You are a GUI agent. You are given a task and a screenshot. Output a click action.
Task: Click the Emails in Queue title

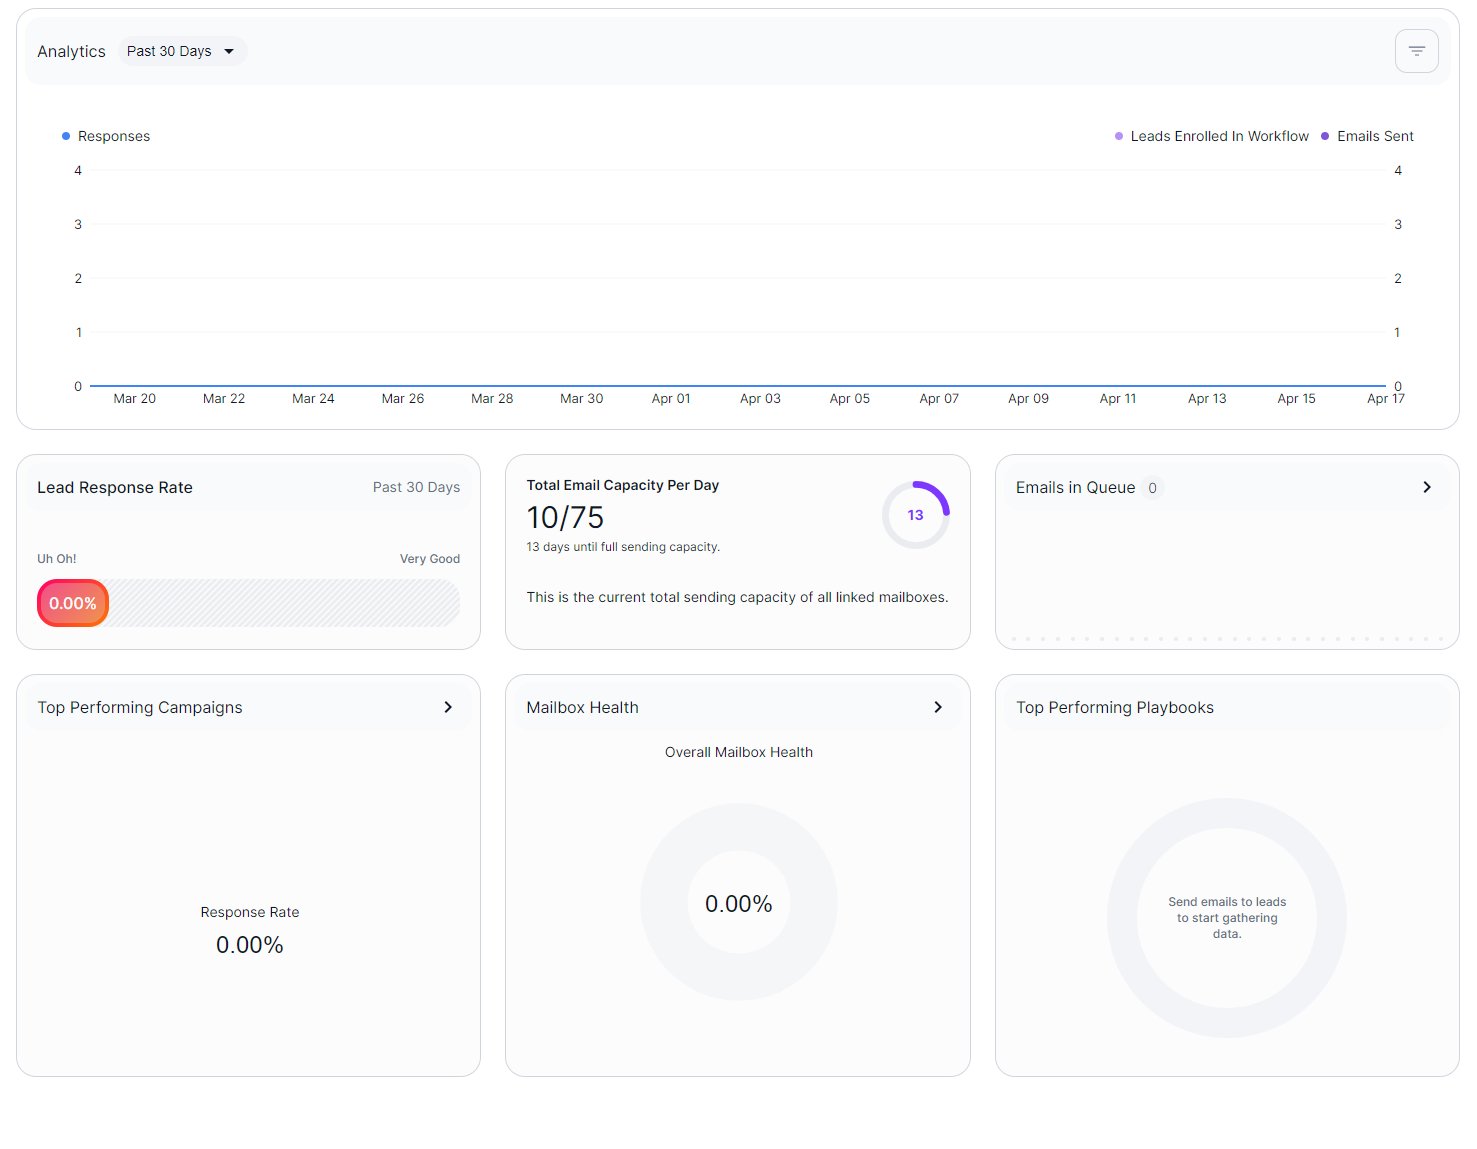coord(1075,488)
